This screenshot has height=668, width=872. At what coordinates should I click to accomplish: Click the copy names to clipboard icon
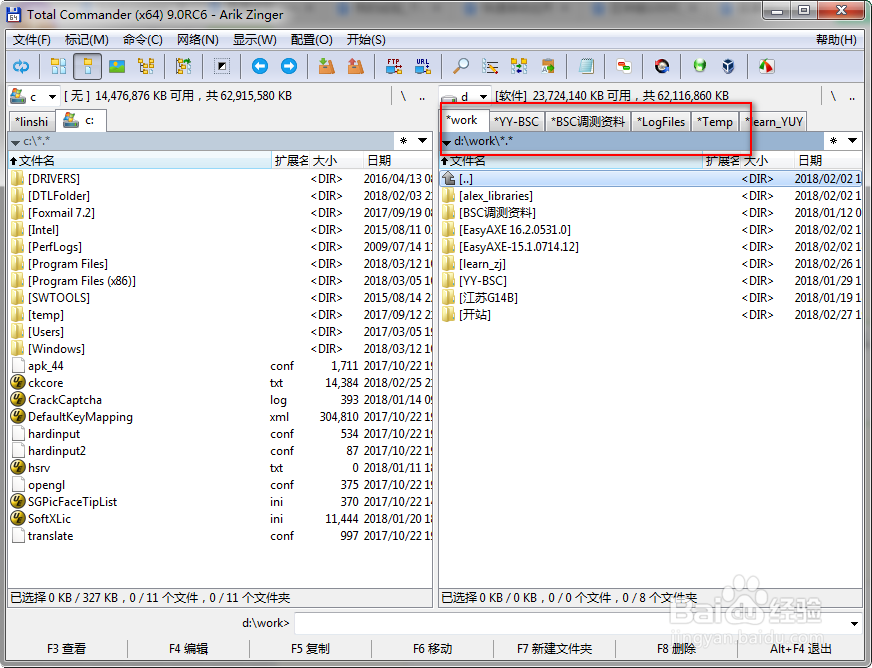click(x=548, y=67)
